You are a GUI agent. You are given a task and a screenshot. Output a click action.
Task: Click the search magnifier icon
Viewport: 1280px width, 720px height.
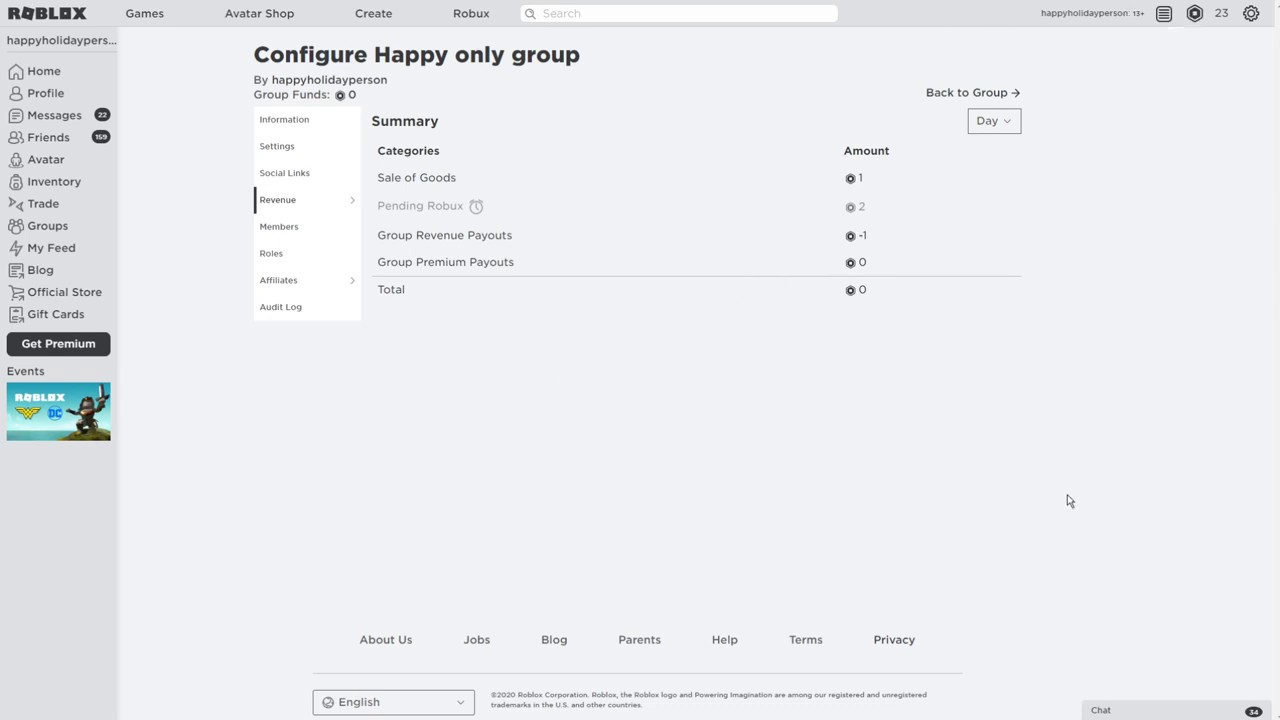click(531, 13)
